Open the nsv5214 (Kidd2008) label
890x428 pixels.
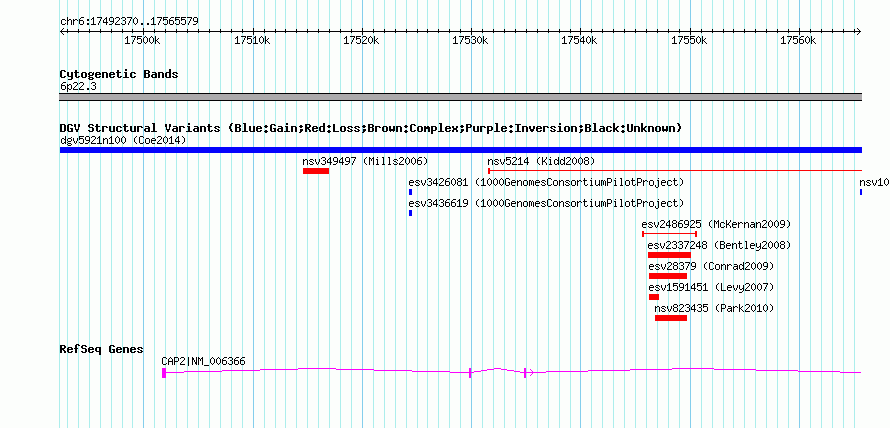[541, 161]
